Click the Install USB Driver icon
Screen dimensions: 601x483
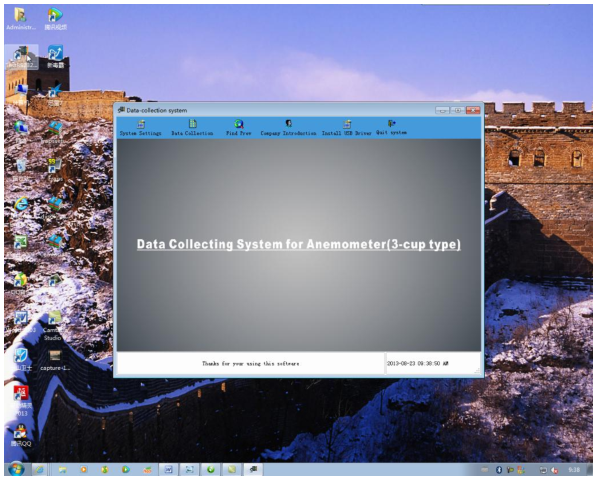[x=346, y=127]
